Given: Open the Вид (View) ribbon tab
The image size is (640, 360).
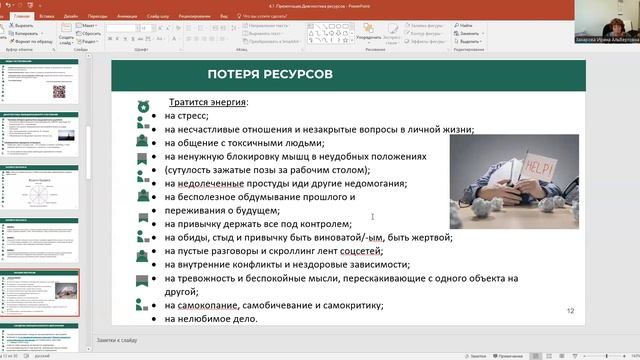Looking at the screenshot, I should (x=224, y=16).
